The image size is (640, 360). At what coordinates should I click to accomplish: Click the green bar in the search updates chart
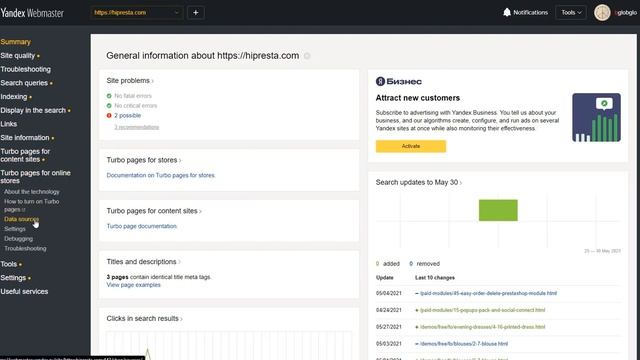click(x=498, y=210)
